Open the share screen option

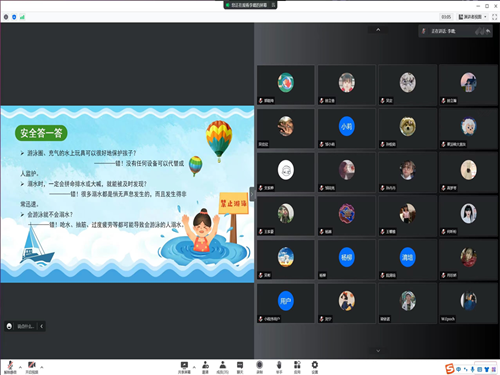pos(184,367)
